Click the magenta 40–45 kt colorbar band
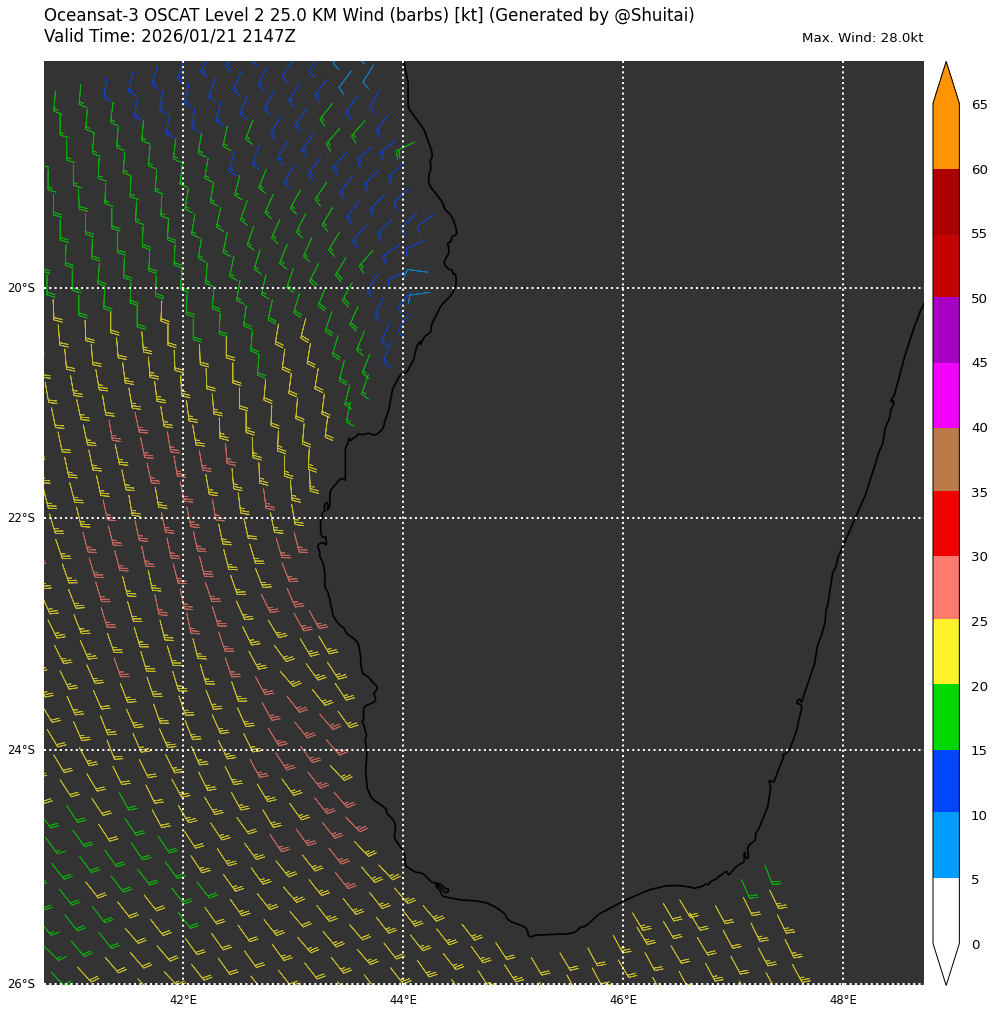 pyautogui.click(x=945, y=395)
